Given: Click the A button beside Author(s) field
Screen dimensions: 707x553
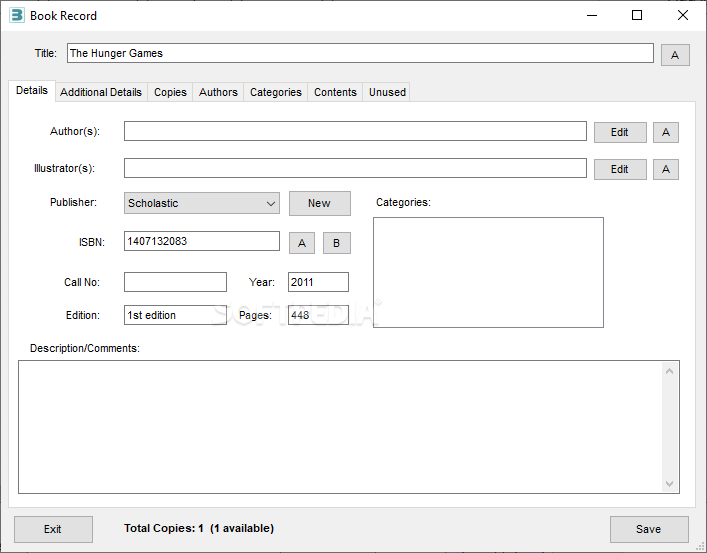Looking at the screenshot, I should tap(666, 132).
